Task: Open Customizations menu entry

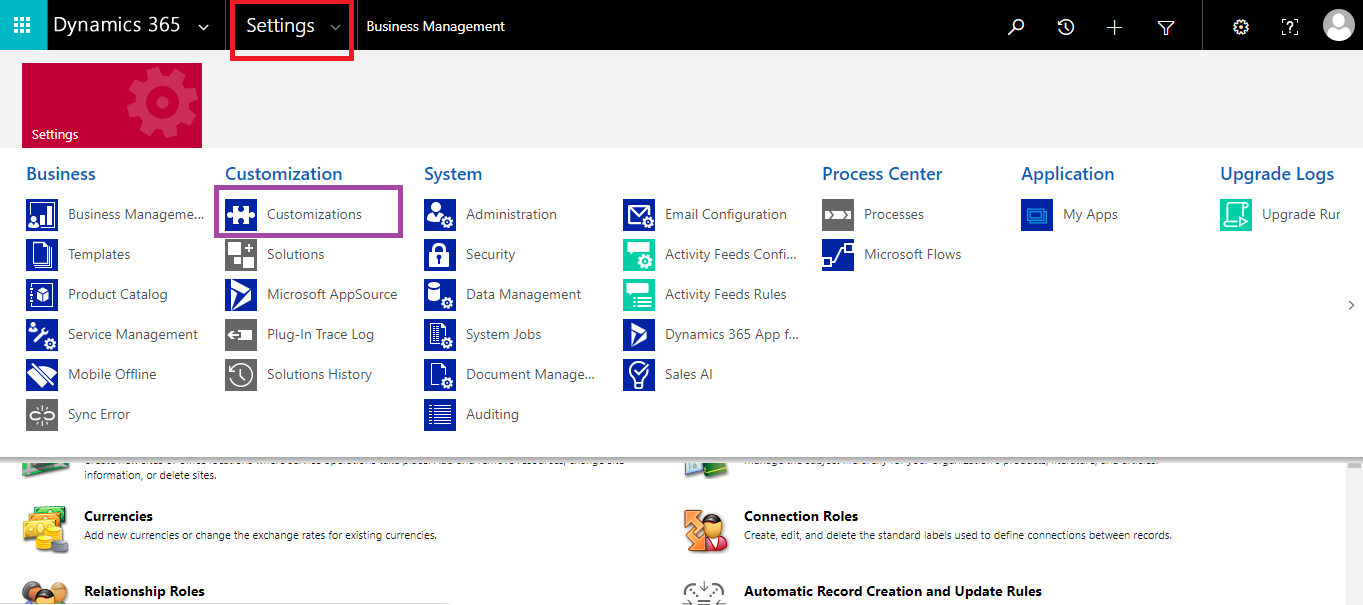Action: [314, 214]
